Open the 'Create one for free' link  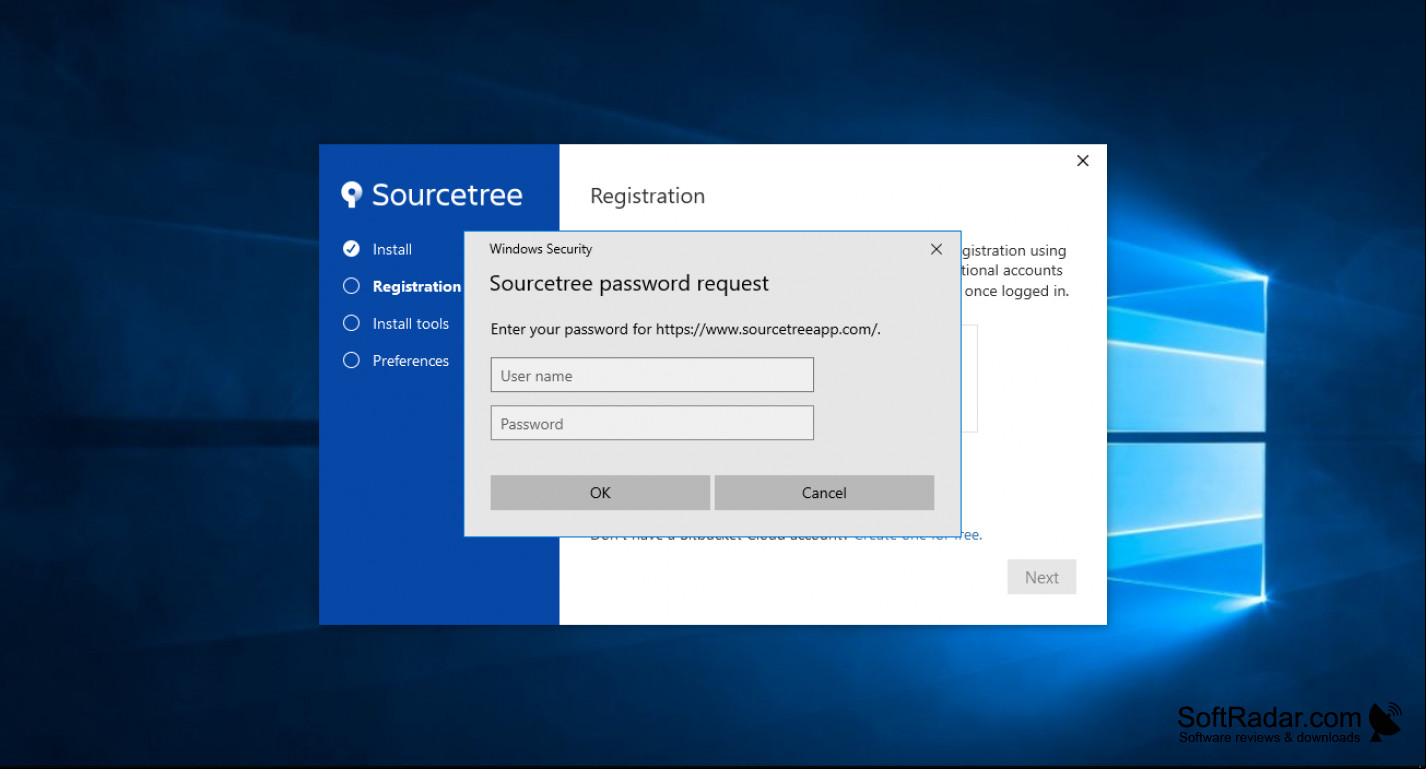click(x=918, y=536)
